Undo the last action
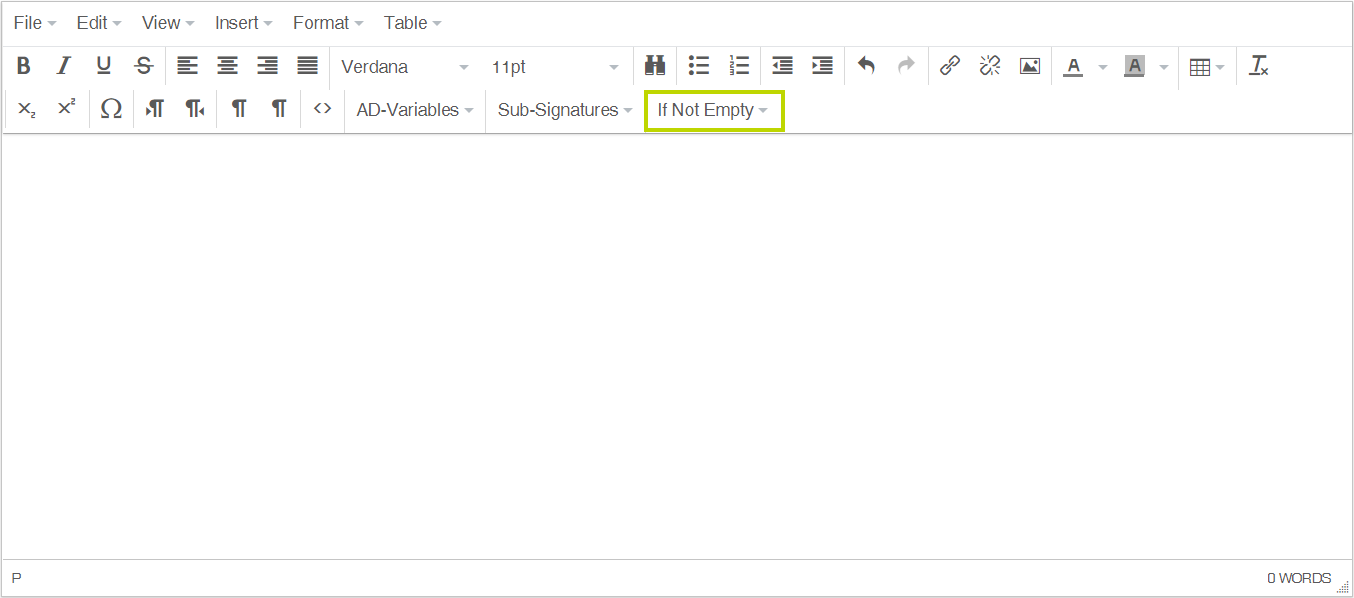This screenshot has height=598, width=1354. point(867,66)
